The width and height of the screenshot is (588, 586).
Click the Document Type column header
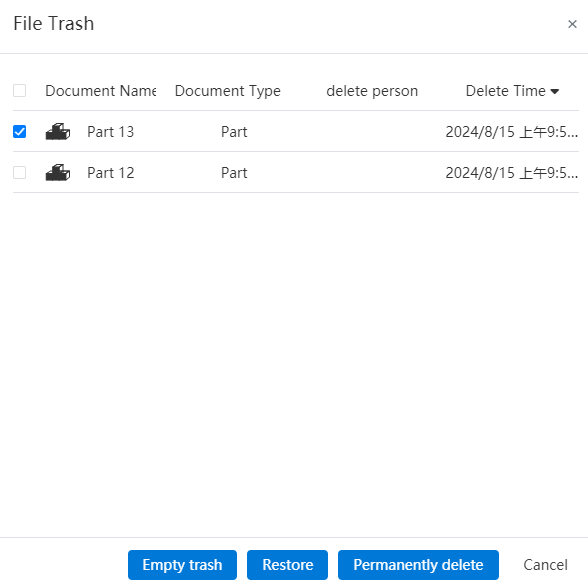tap(228, 91)
